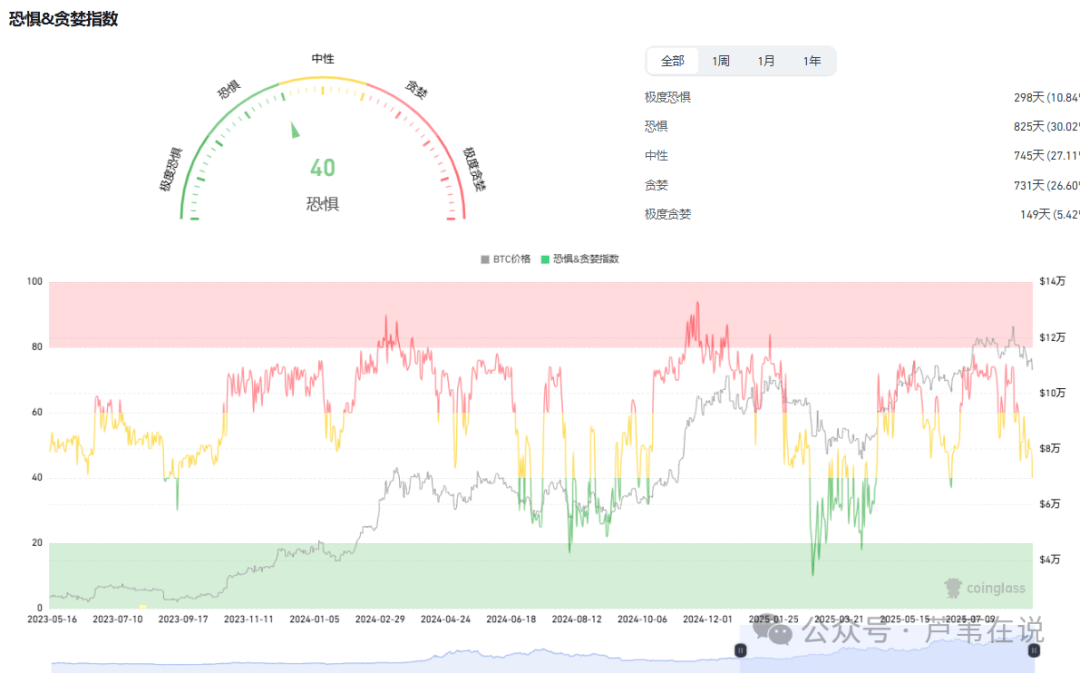Choose the 1年 time range tab
The image size is (1080, 673).
click(x=812, y=61)
